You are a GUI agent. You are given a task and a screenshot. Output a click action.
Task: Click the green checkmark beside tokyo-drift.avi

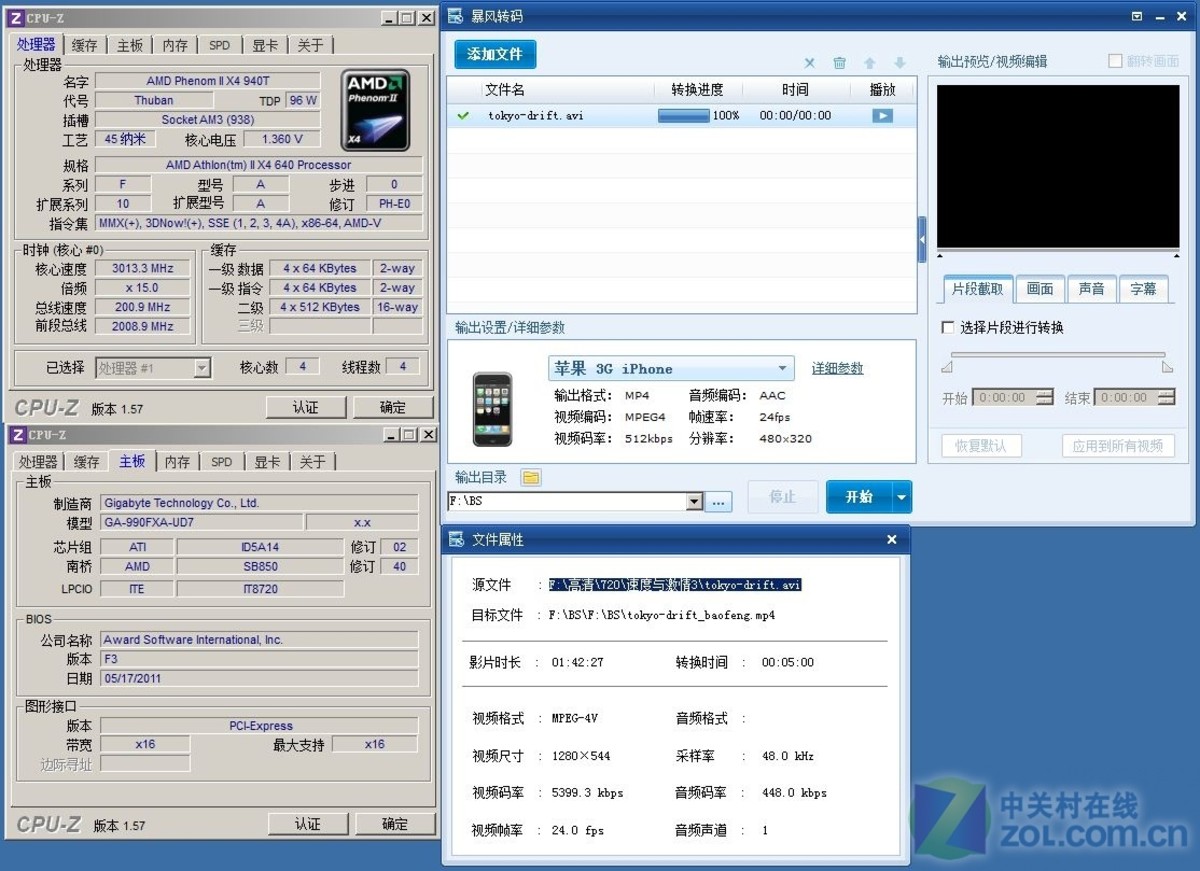coord(463,115)
